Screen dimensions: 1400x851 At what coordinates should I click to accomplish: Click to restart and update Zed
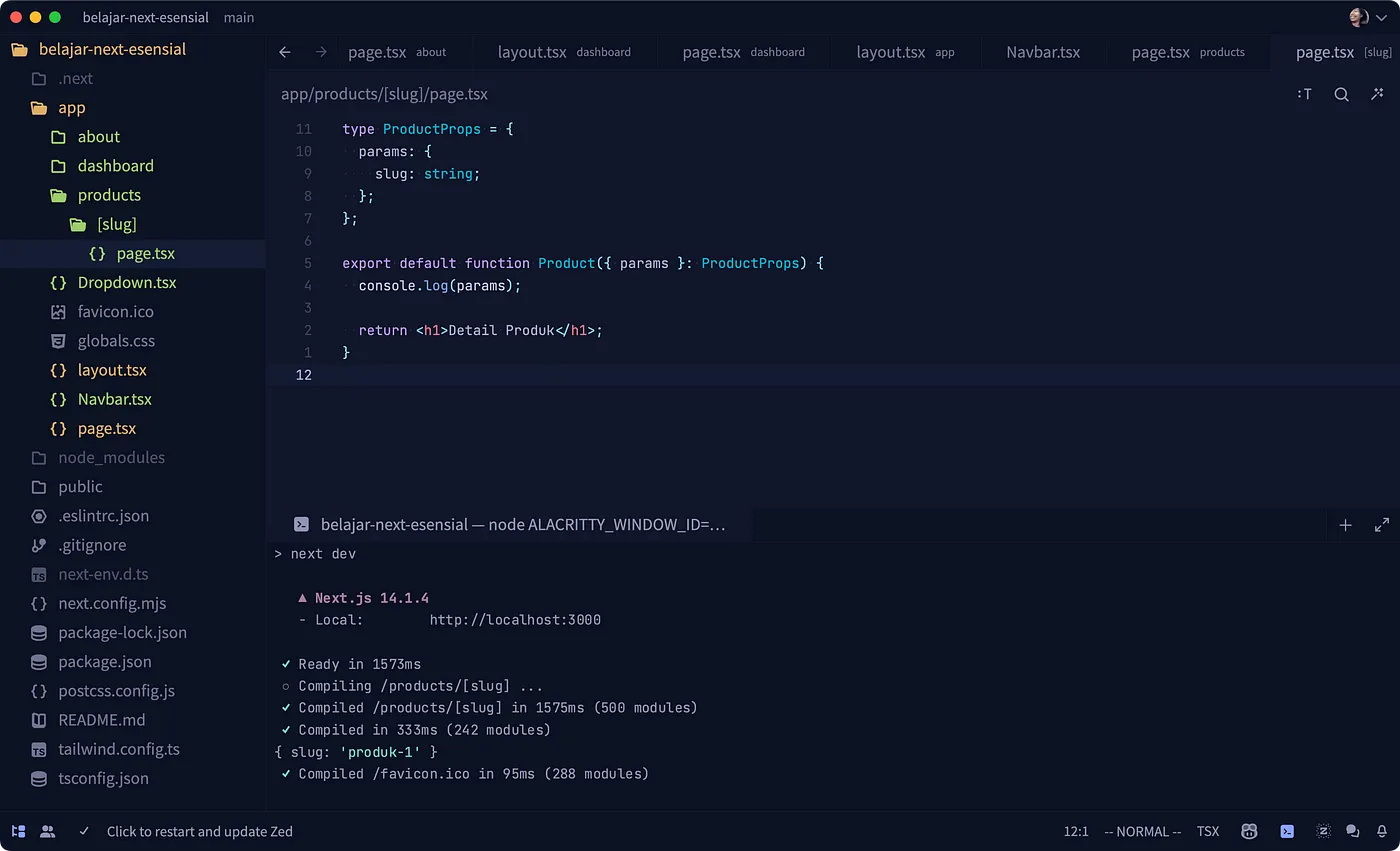199,831
